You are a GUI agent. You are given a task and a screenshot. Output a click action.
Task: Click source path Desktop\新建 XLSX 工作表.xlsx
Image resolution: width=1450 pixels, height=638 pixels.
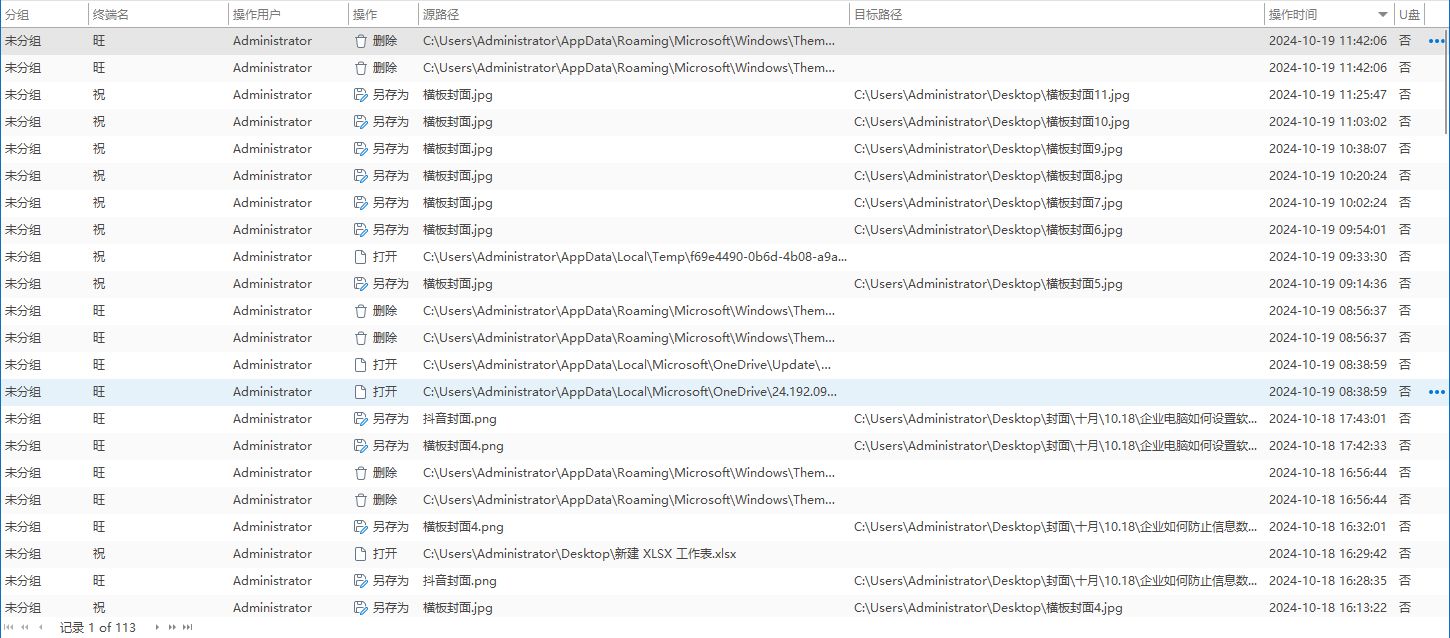(x=579, y=554)
